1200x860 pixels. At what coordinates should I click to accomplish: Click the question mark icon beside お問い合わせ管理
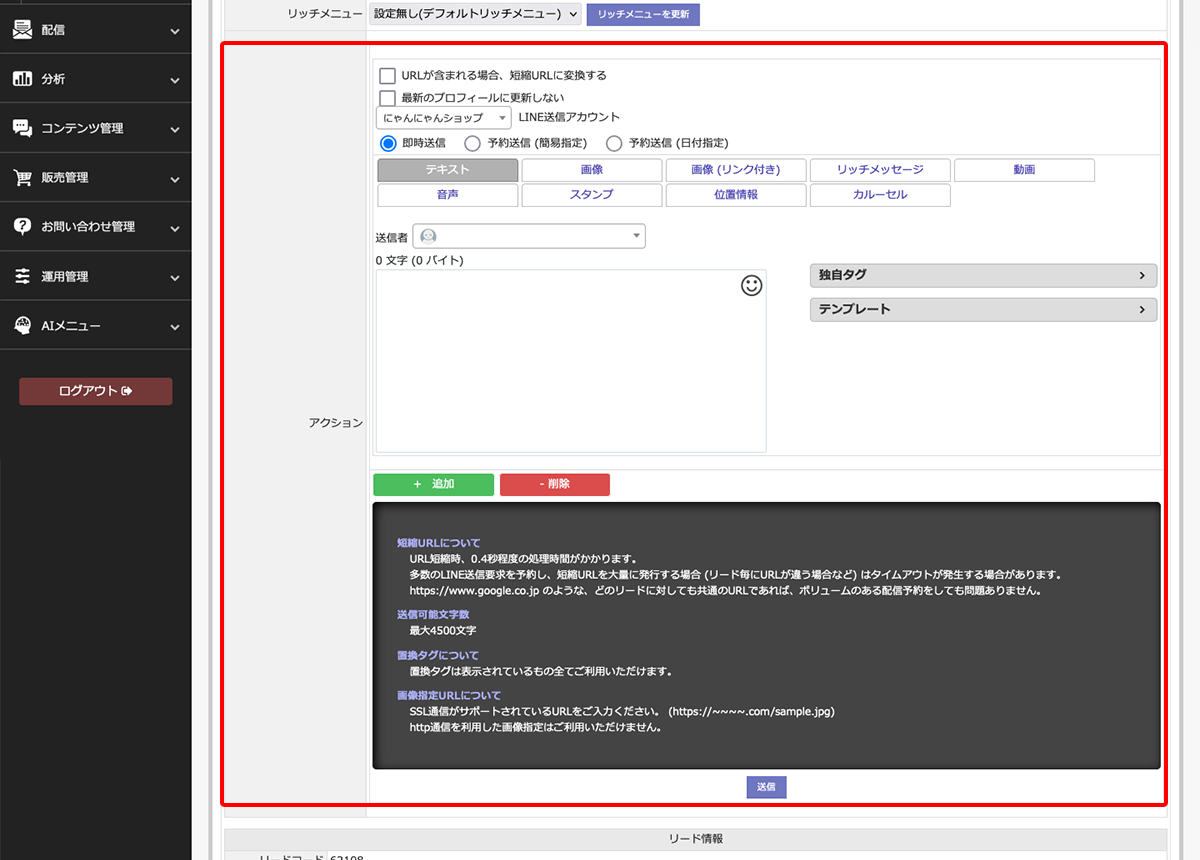22,227
